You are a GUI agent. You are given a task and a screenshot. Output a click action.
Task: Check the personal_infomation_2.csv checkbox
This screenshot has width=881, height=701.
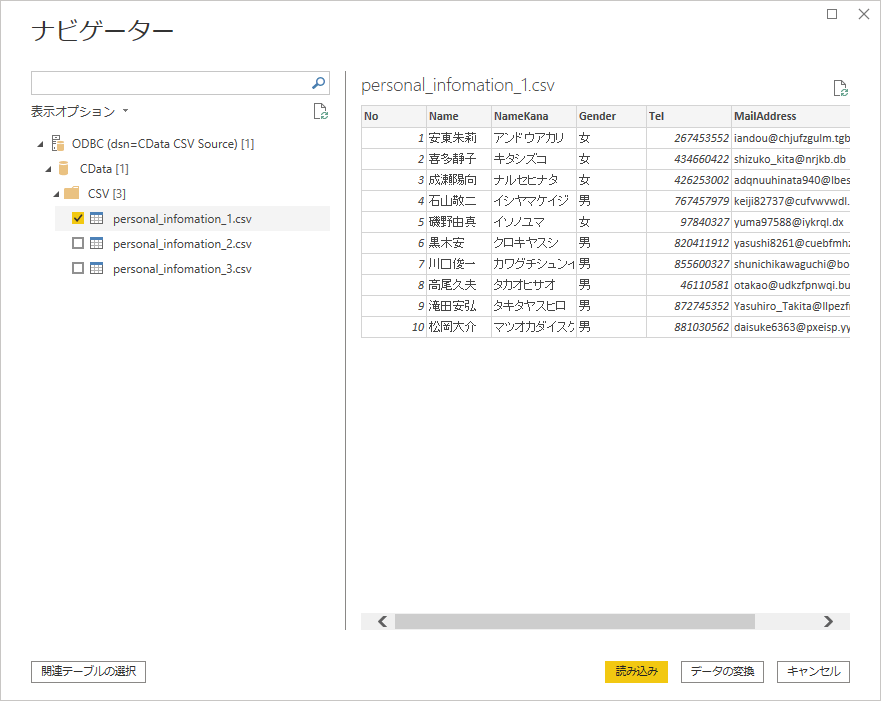coord(78,243)
